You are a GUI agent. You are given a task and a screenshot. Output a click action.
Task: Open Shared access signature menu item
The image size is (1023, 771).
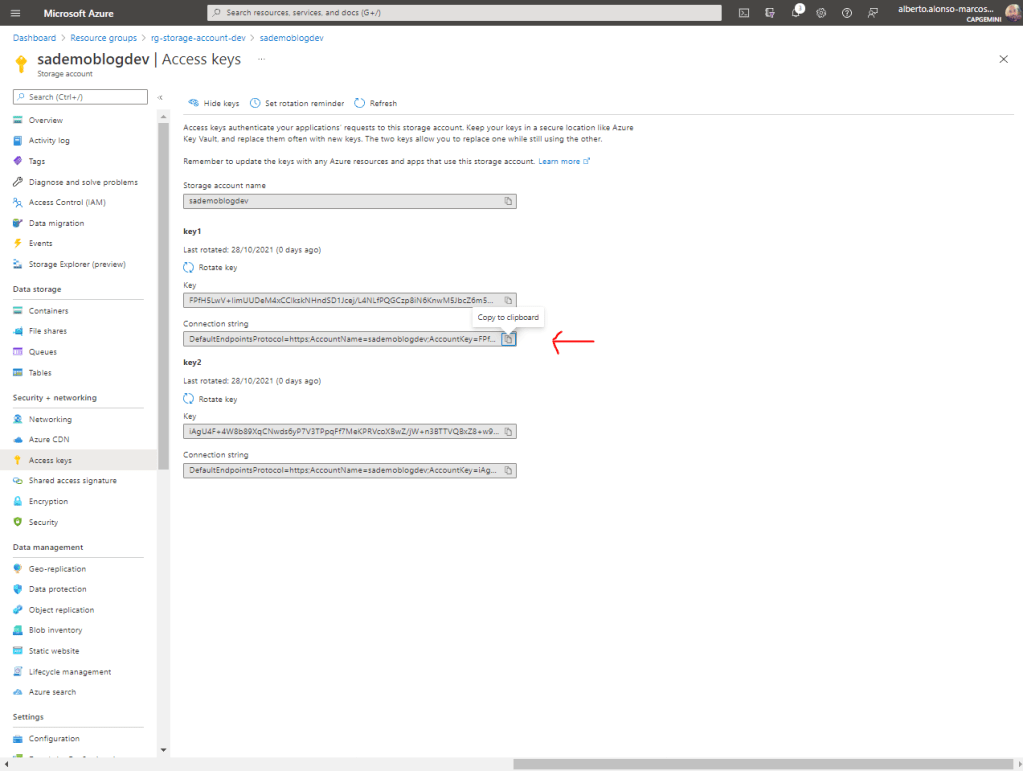click(x=72, y=481)
